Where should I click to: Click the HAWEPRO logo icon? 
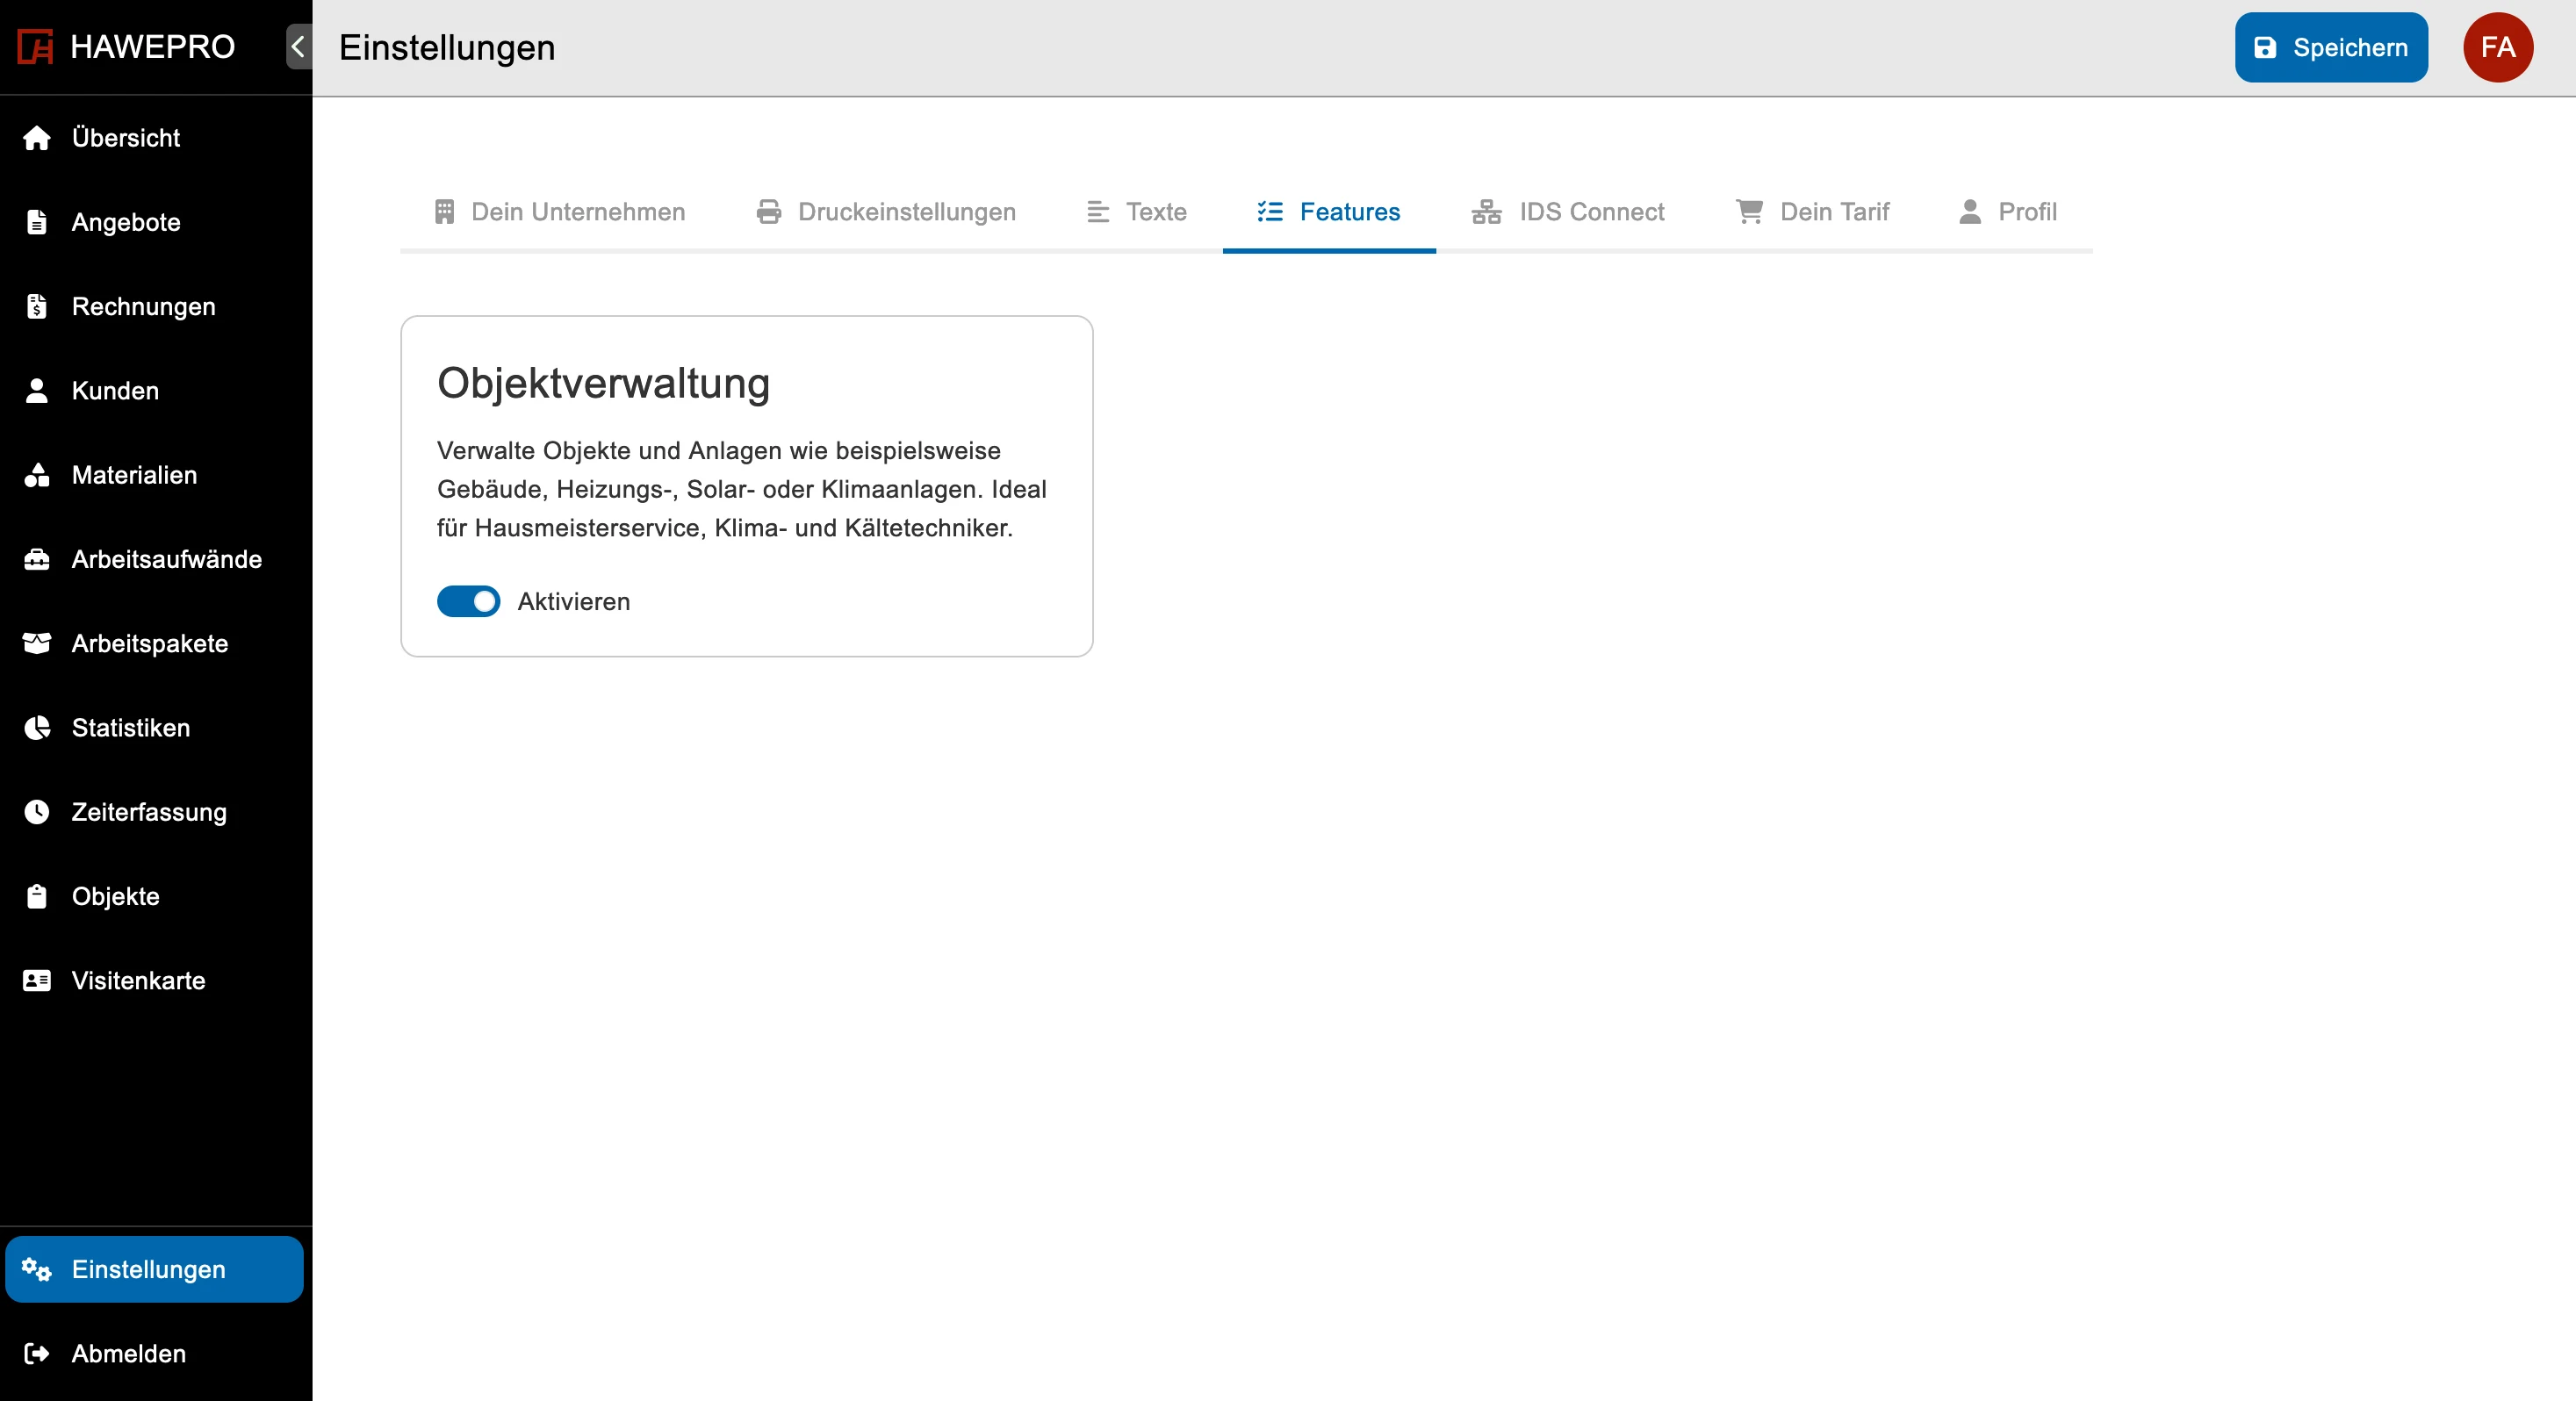pos(36,47)
